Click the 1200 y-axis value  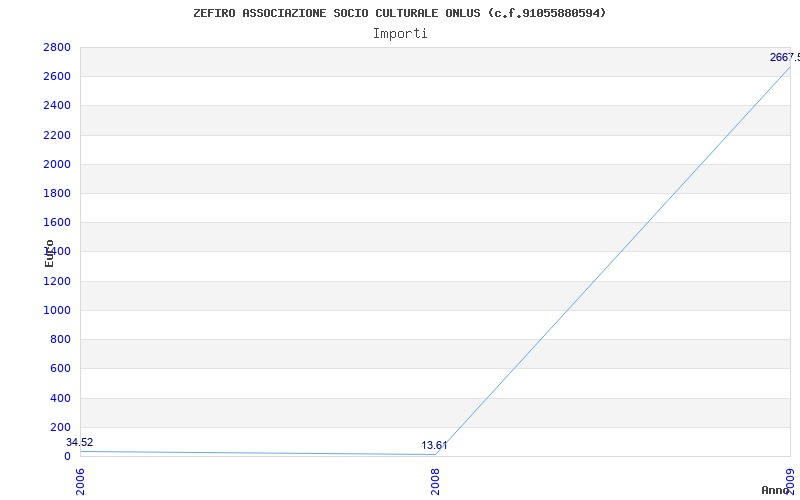coord(57,281)
